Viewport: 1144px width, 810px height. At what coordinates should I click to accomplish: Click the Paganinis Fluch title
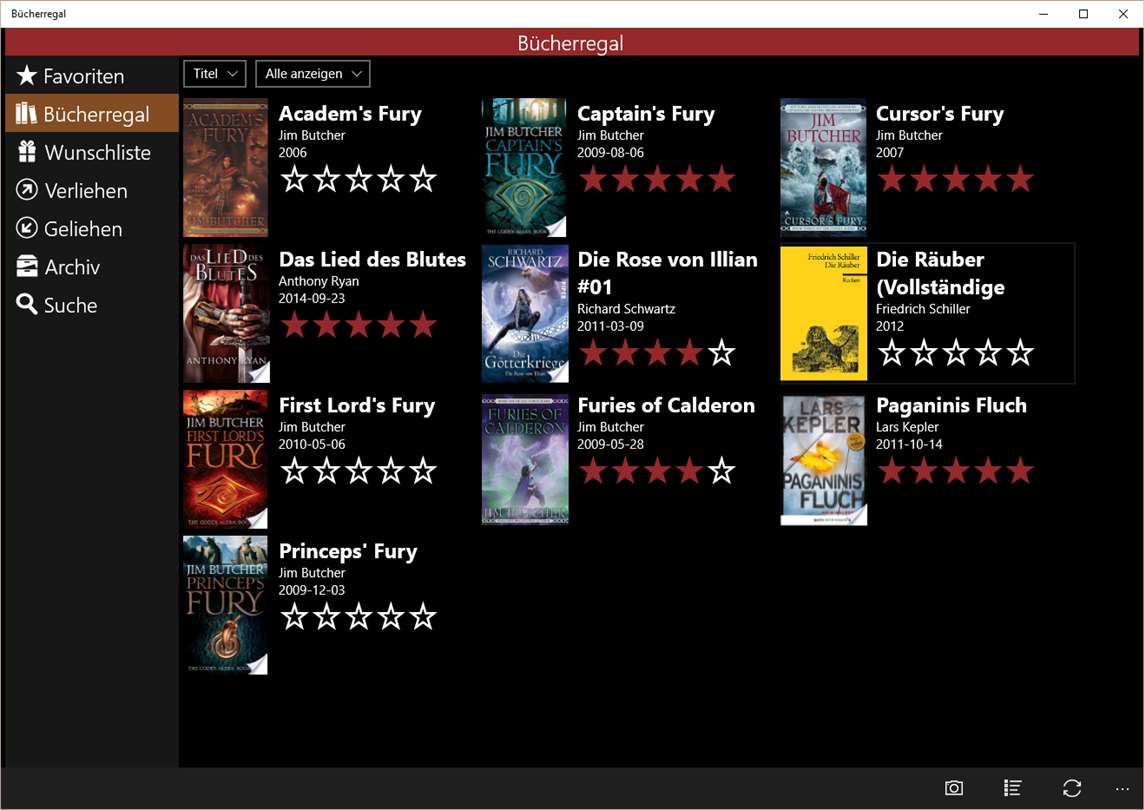951,406
